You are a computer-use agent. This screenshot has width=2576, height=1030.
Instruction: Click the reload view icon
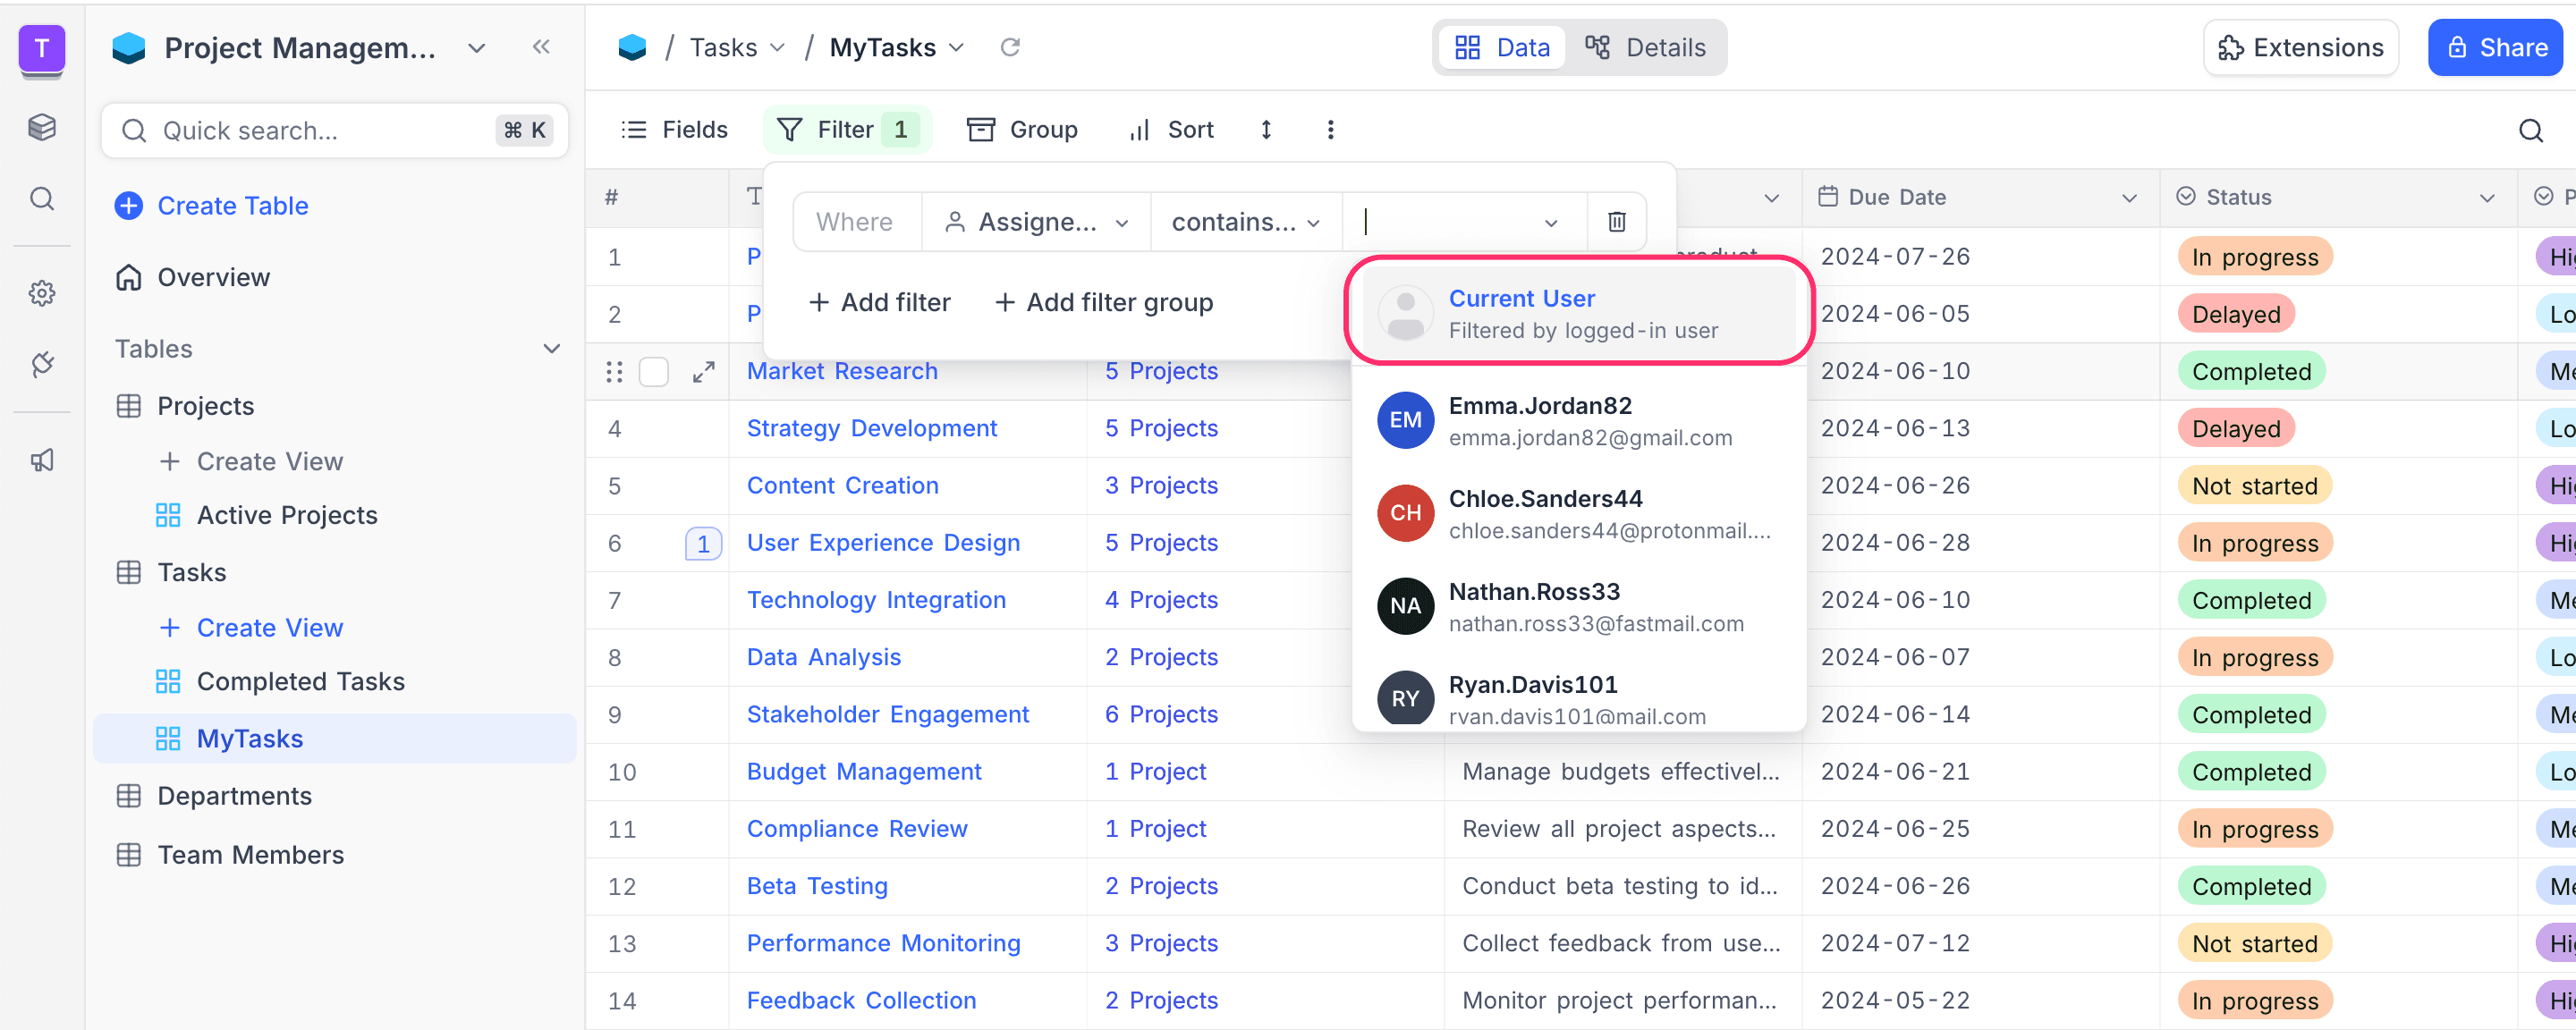pyautogui.click(x=1010, y=47)
